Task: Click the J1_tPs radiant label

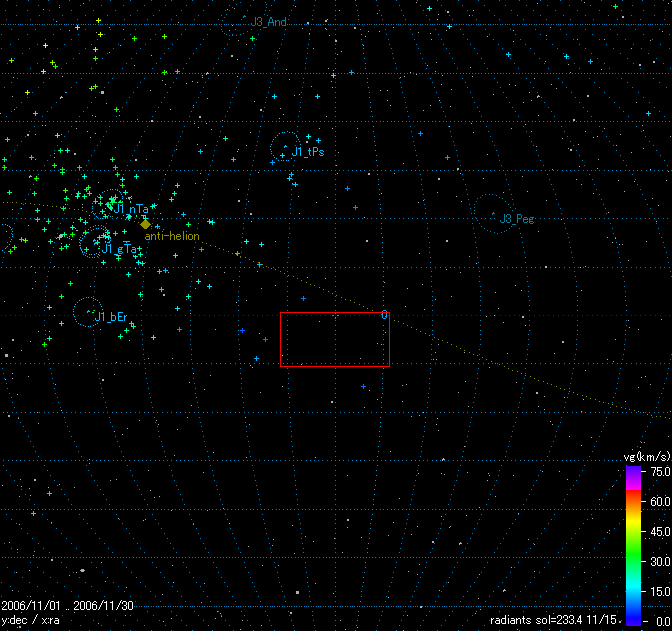Action: [308, 152]
